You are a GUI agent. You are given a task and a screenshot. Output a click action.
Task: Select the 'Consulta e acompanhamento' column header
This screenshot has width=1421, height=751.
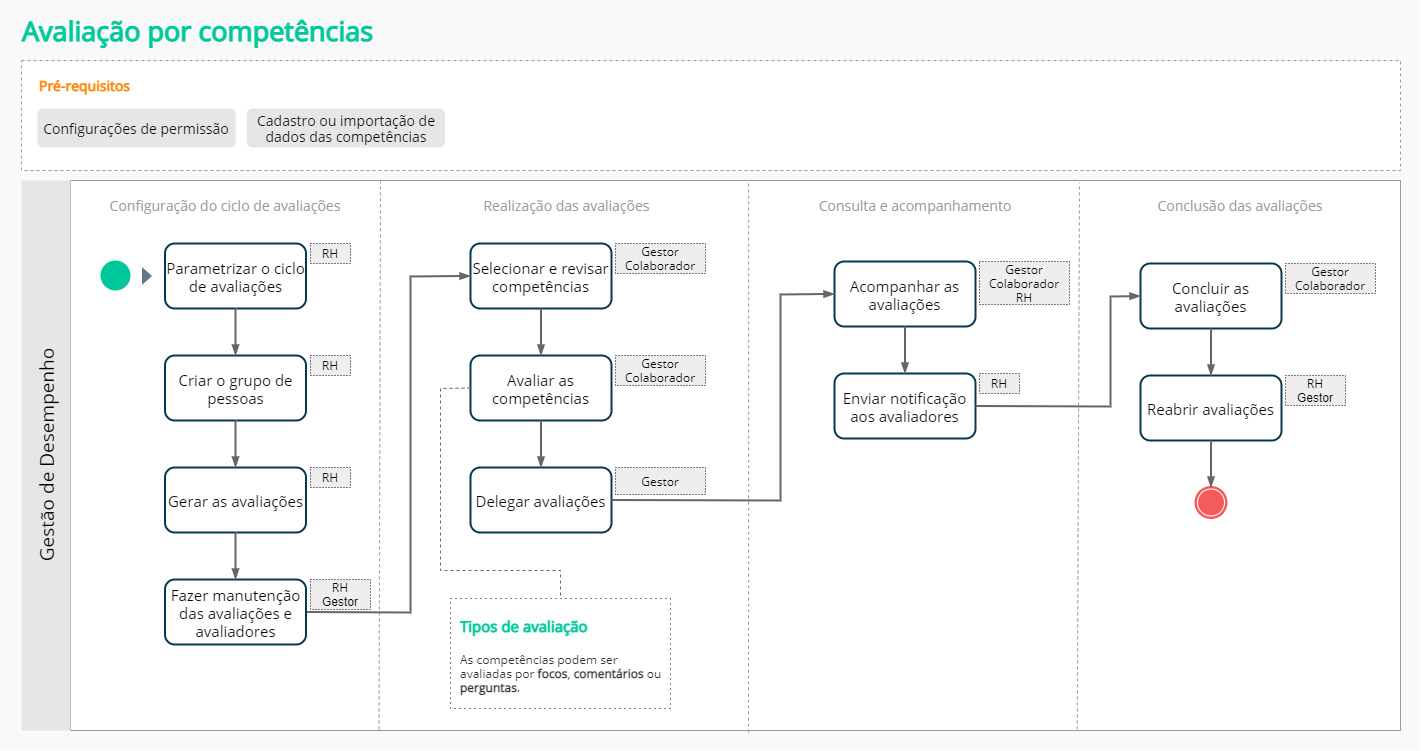point(915,206)
